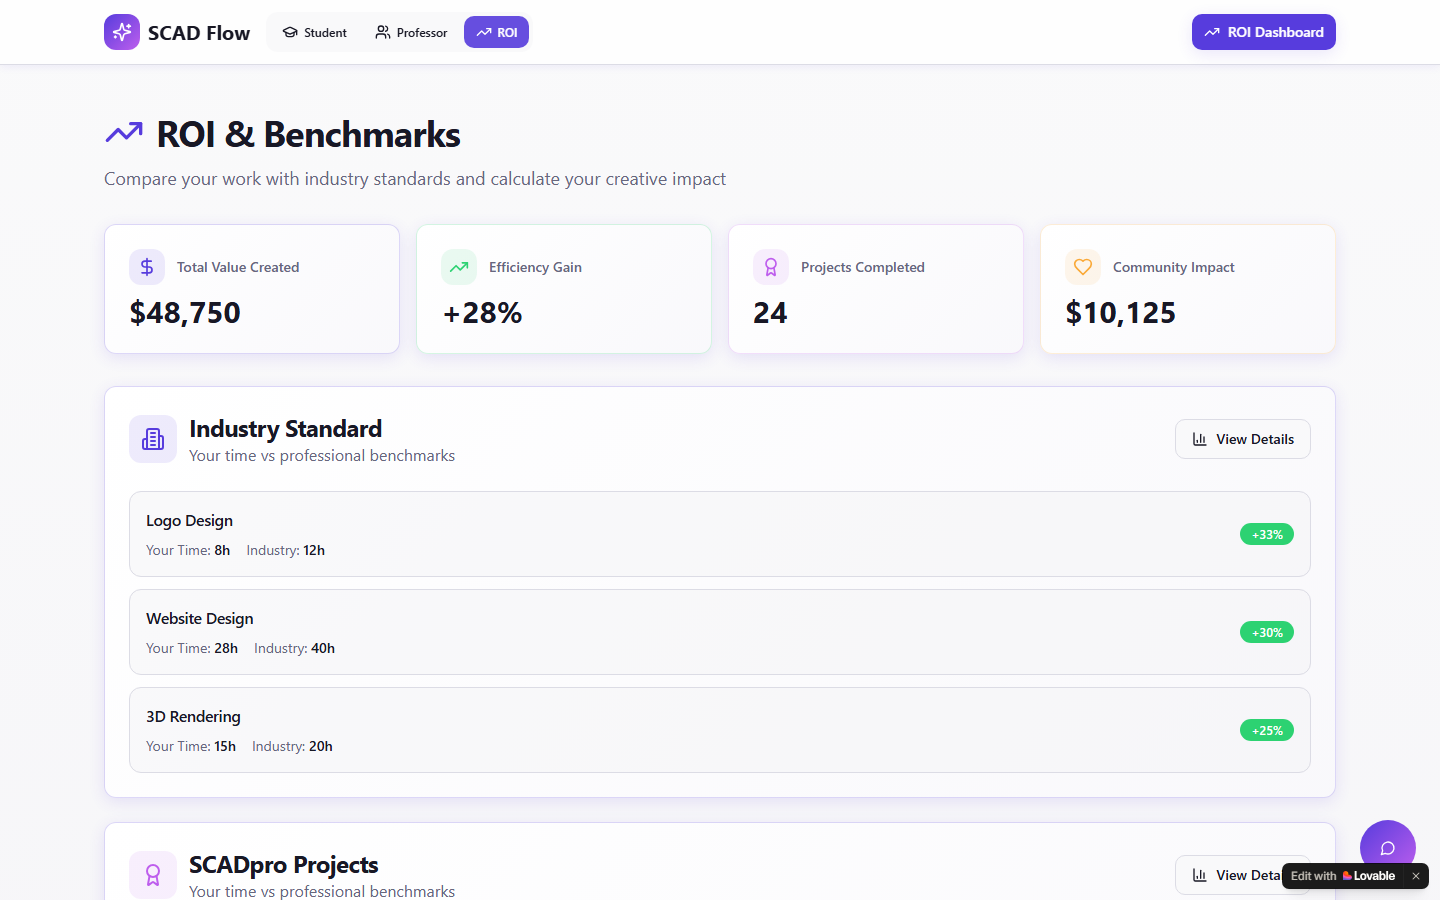Screen dimensions: 1440x900
Task: Click the Industry Standard heading
Action: (285, 429)
